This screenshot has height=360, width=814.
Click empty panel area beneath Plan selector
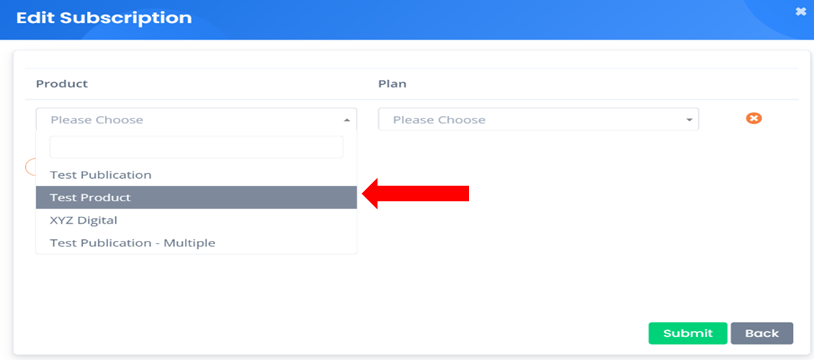click(x=538, y=218)
